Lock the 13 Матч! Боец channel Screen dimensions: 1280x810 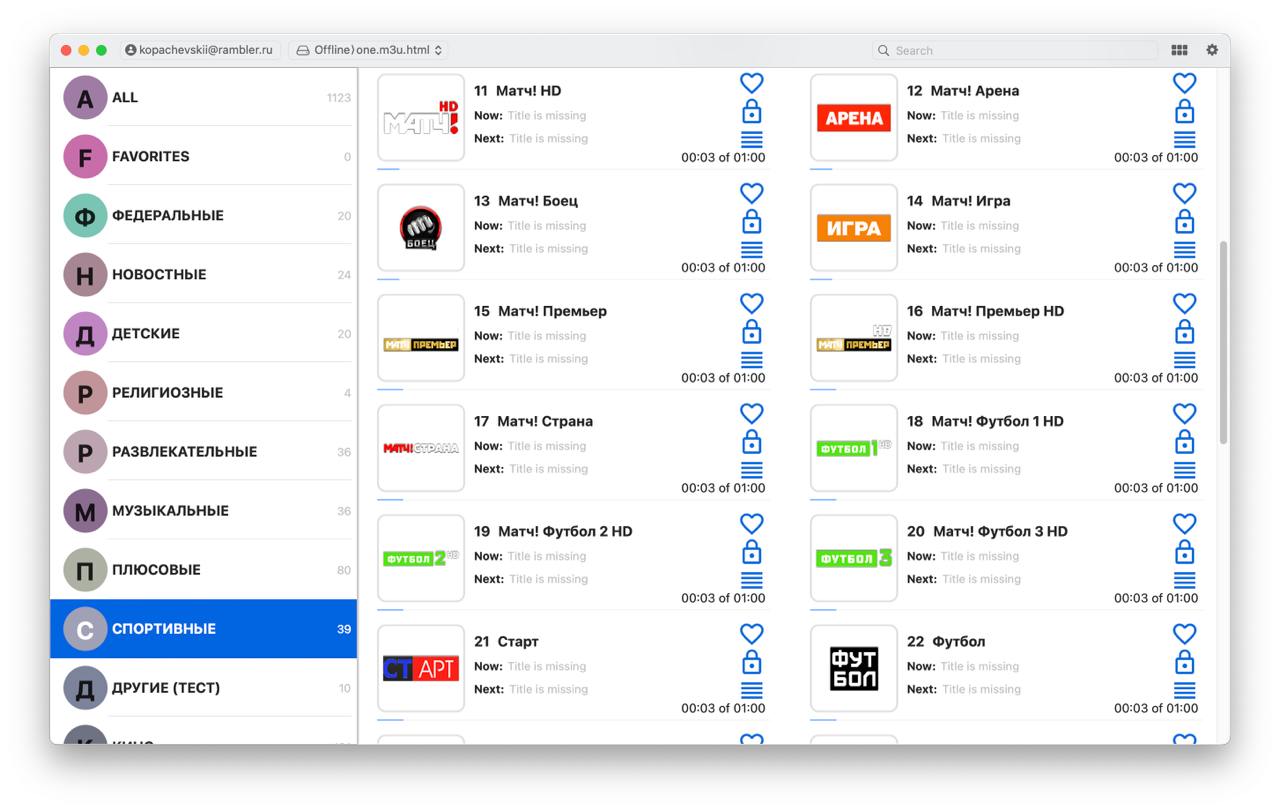point(752,221)
